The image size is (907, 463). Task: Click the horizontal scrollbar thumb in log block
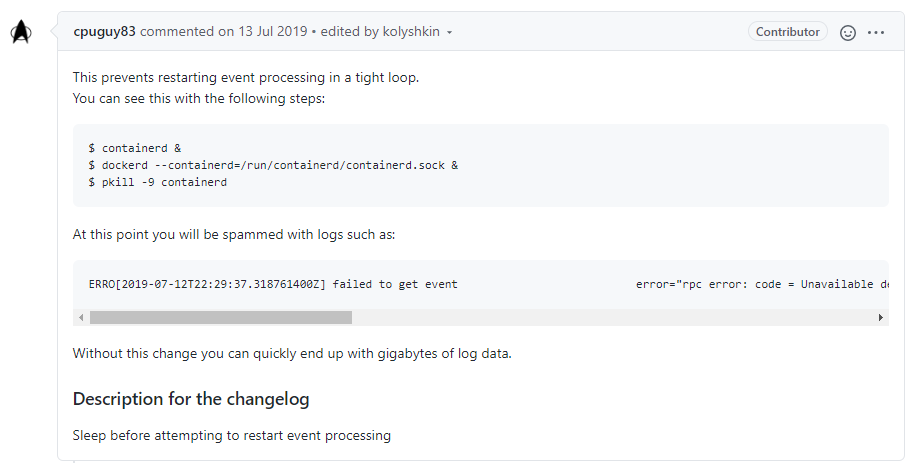tap(220, 317)
